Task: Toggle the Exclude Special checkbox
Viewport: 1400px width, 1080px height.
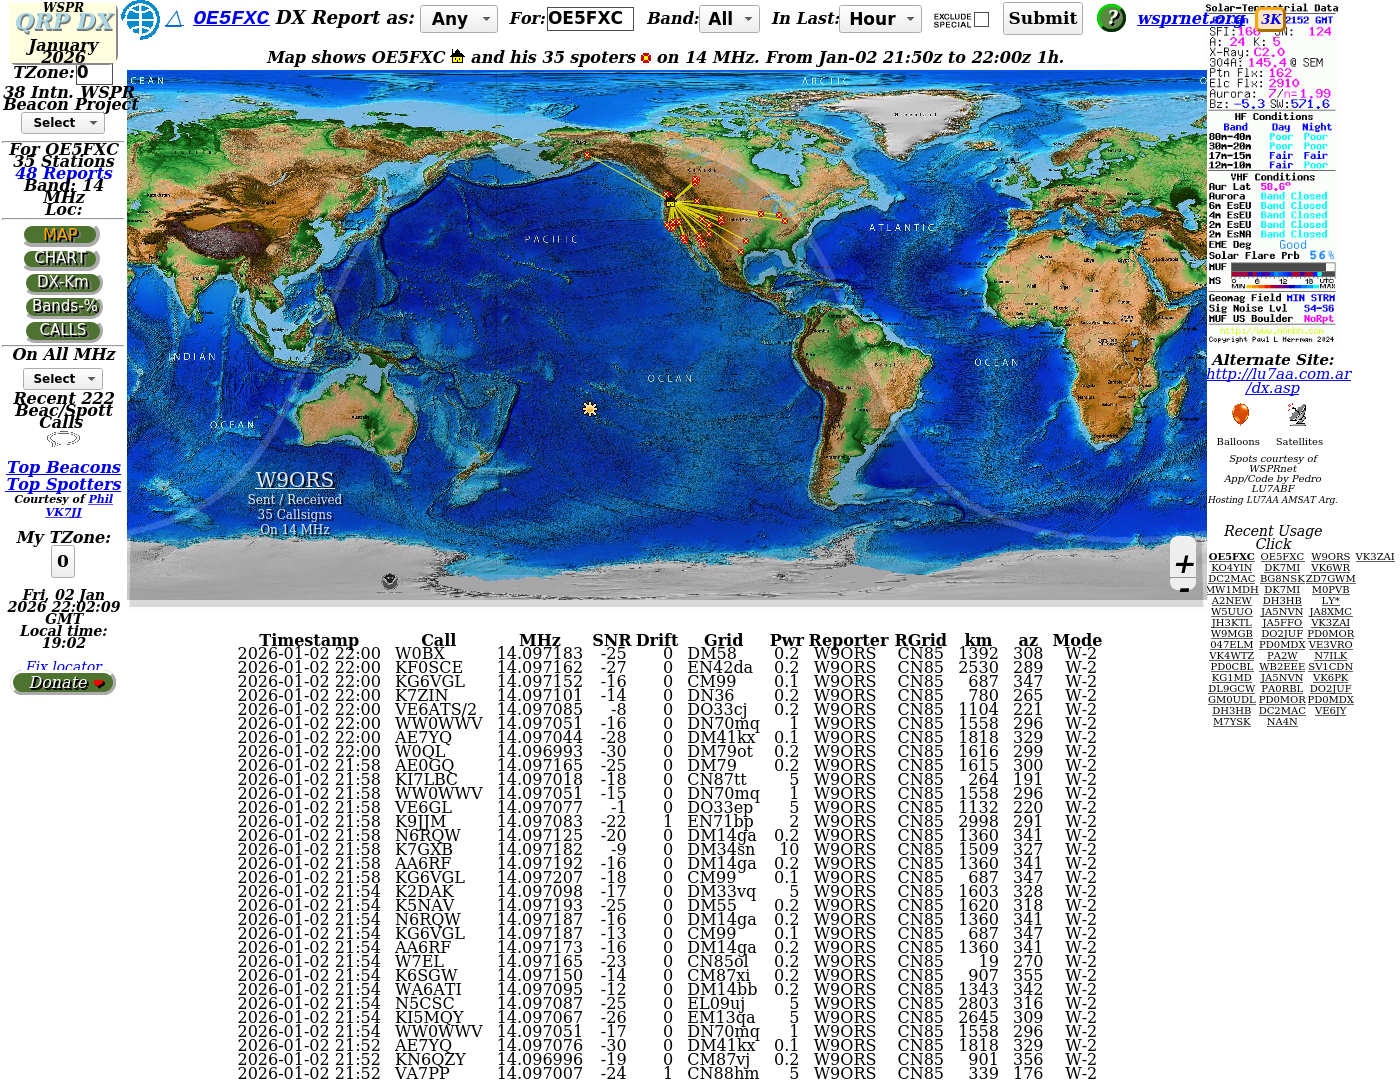Action: click(981, 19)
